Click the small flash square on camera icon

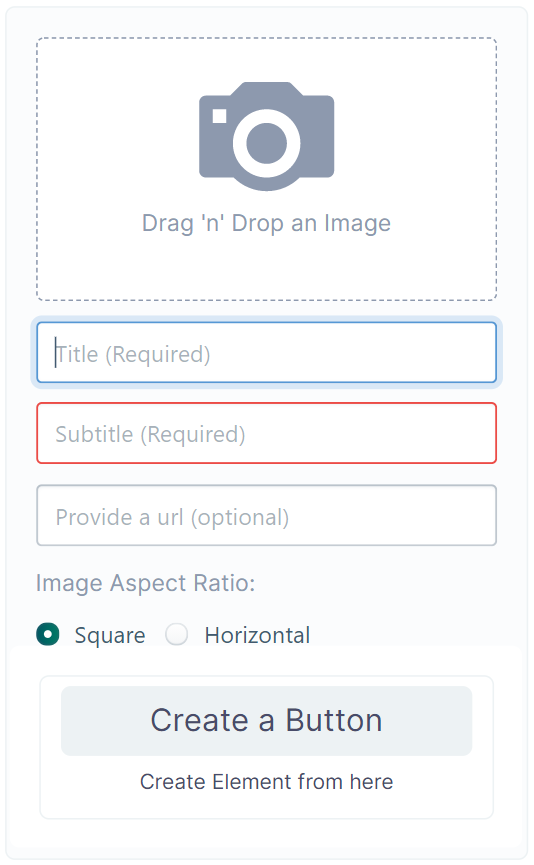[x=220, y=116]
